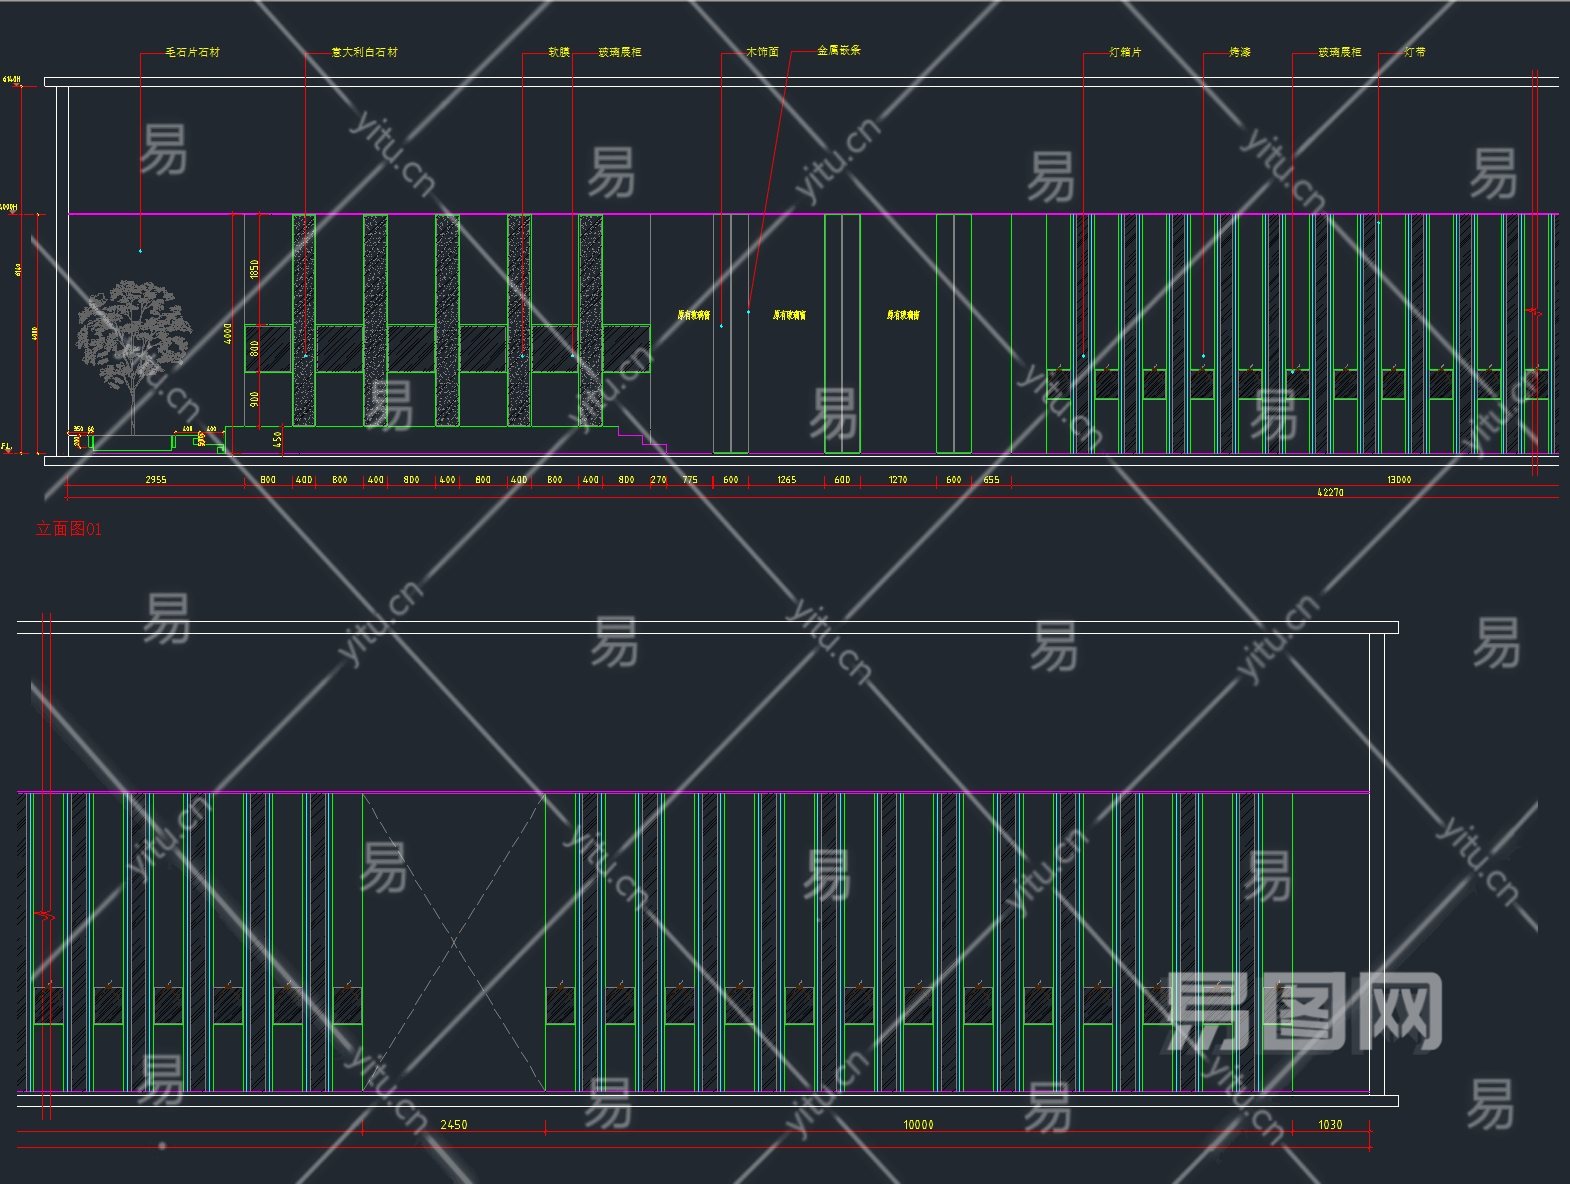Select the 2955 dimension value
This screenshot has width=1570, height=1184.
[156, 480]
